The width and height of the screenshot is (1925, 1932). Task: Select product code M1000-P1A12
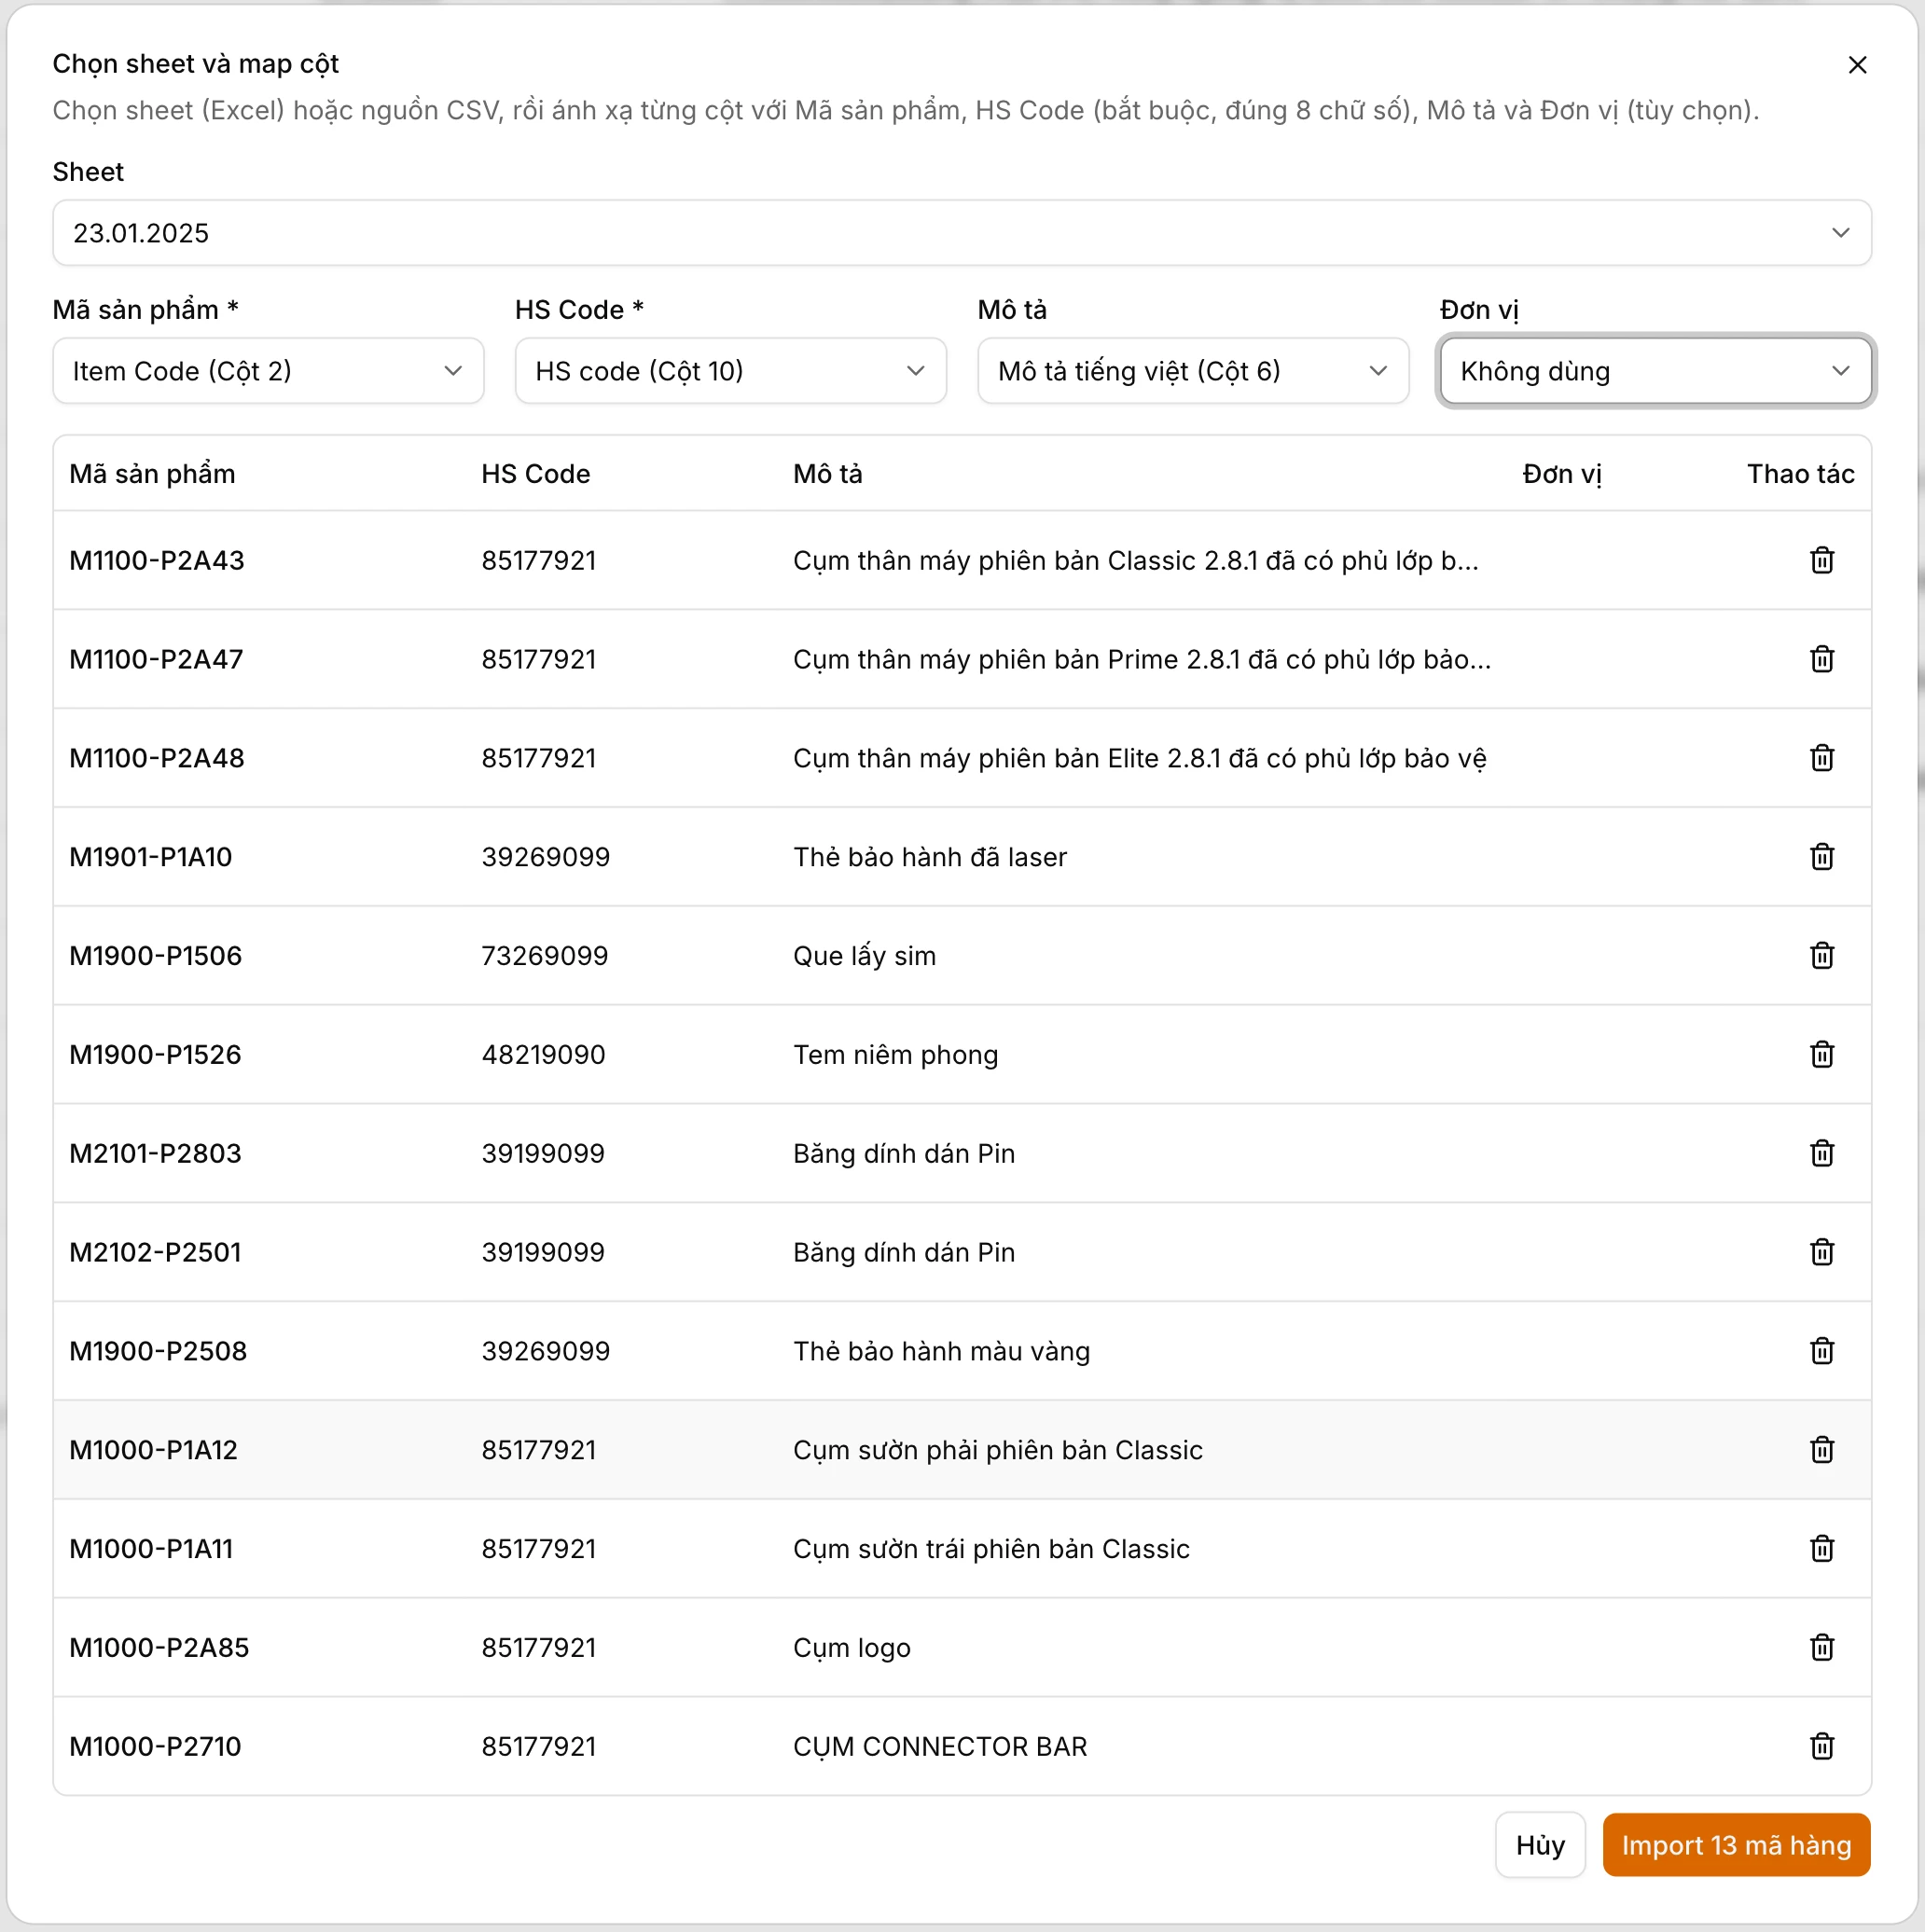click(153, 1450)
